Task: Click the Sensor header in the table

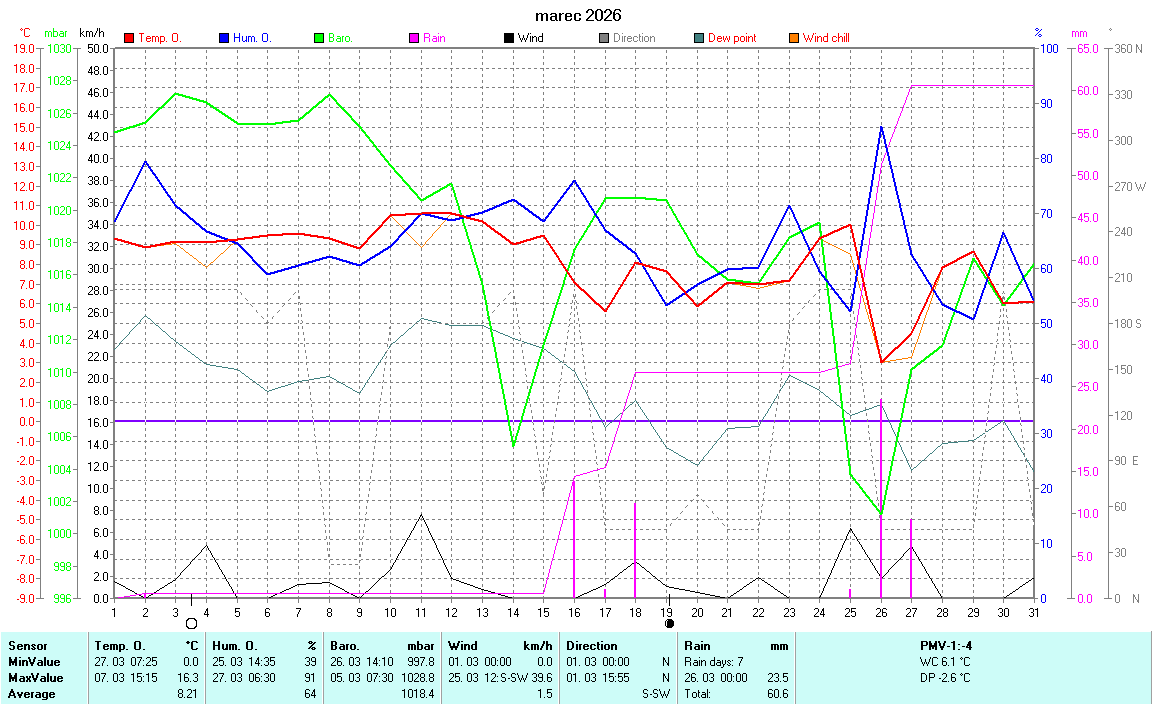Action: point(27,646)
